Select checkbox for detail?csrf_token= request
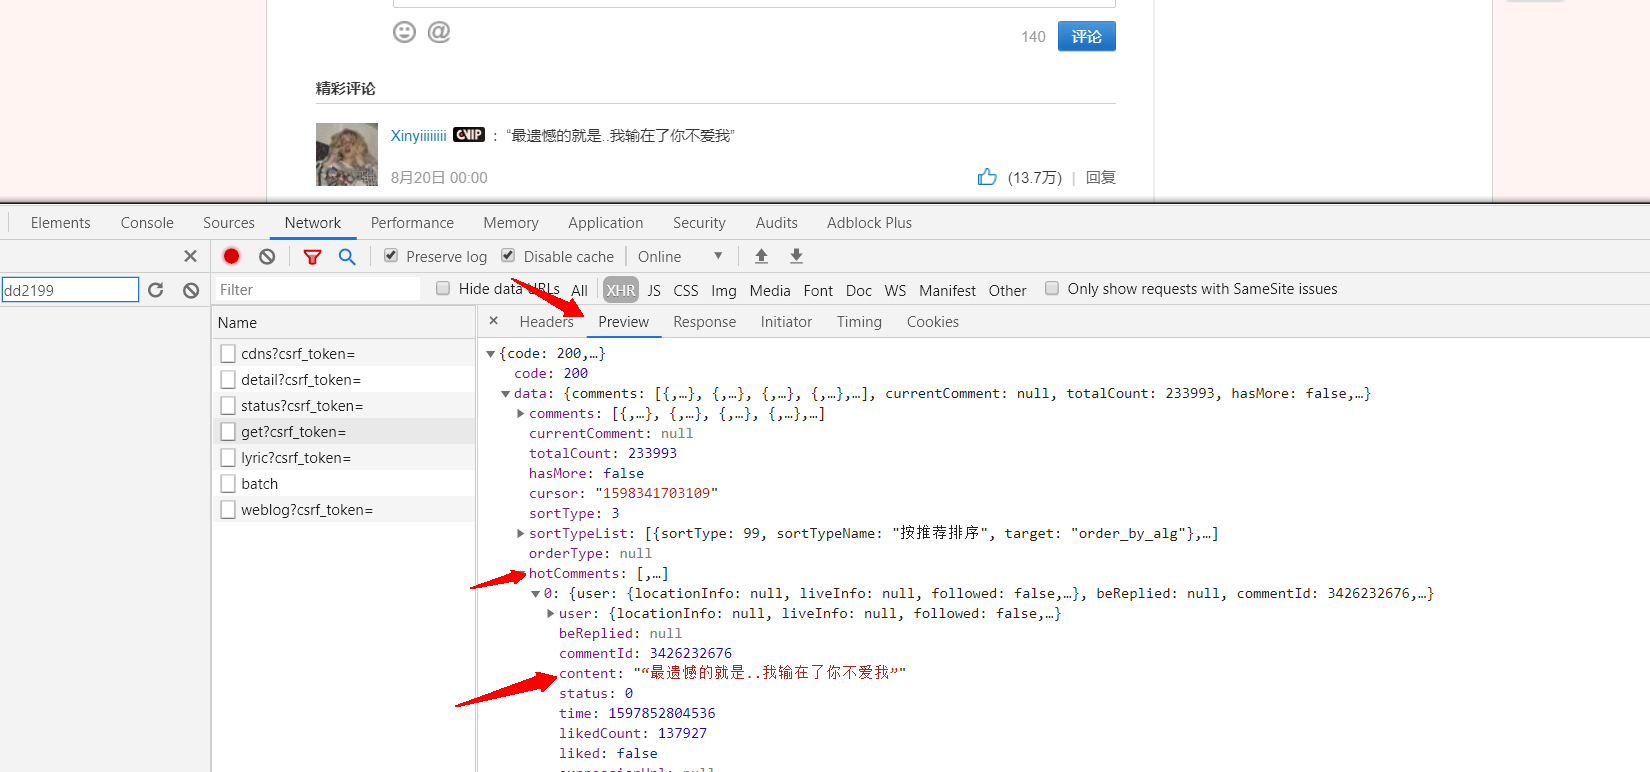The width and height of the screenshot is (1650, 772). pos(228,379)
